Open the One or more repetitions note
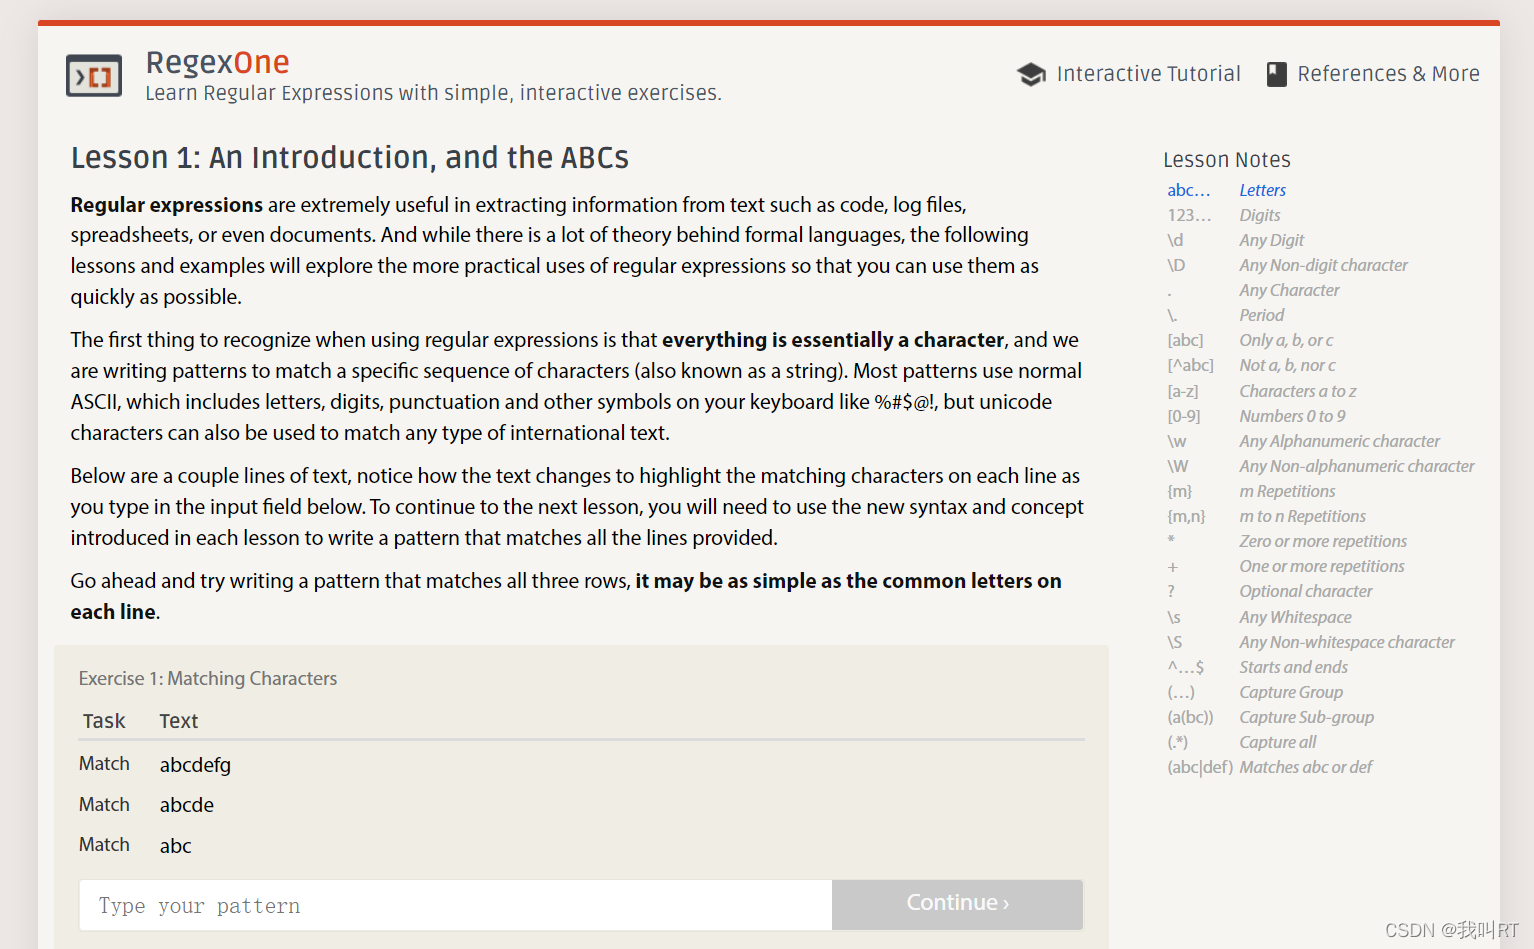 [x=1322, y=566]
